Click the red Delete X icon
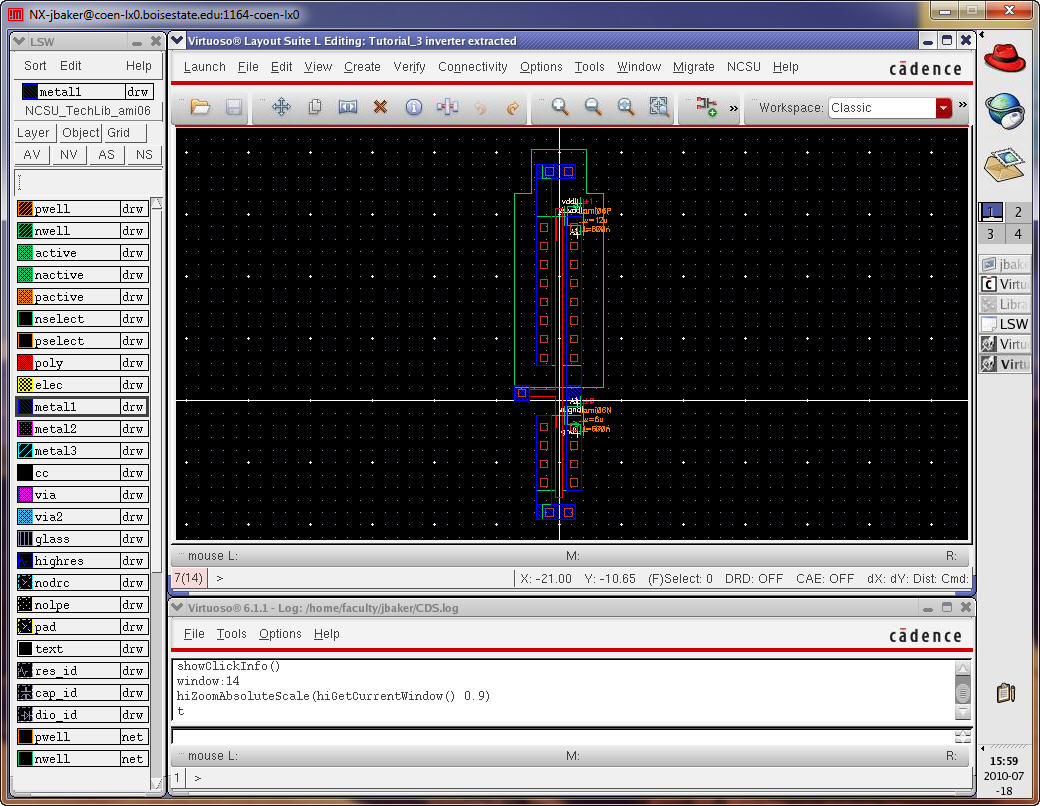1040x806 pixels. tap(380, 107)
